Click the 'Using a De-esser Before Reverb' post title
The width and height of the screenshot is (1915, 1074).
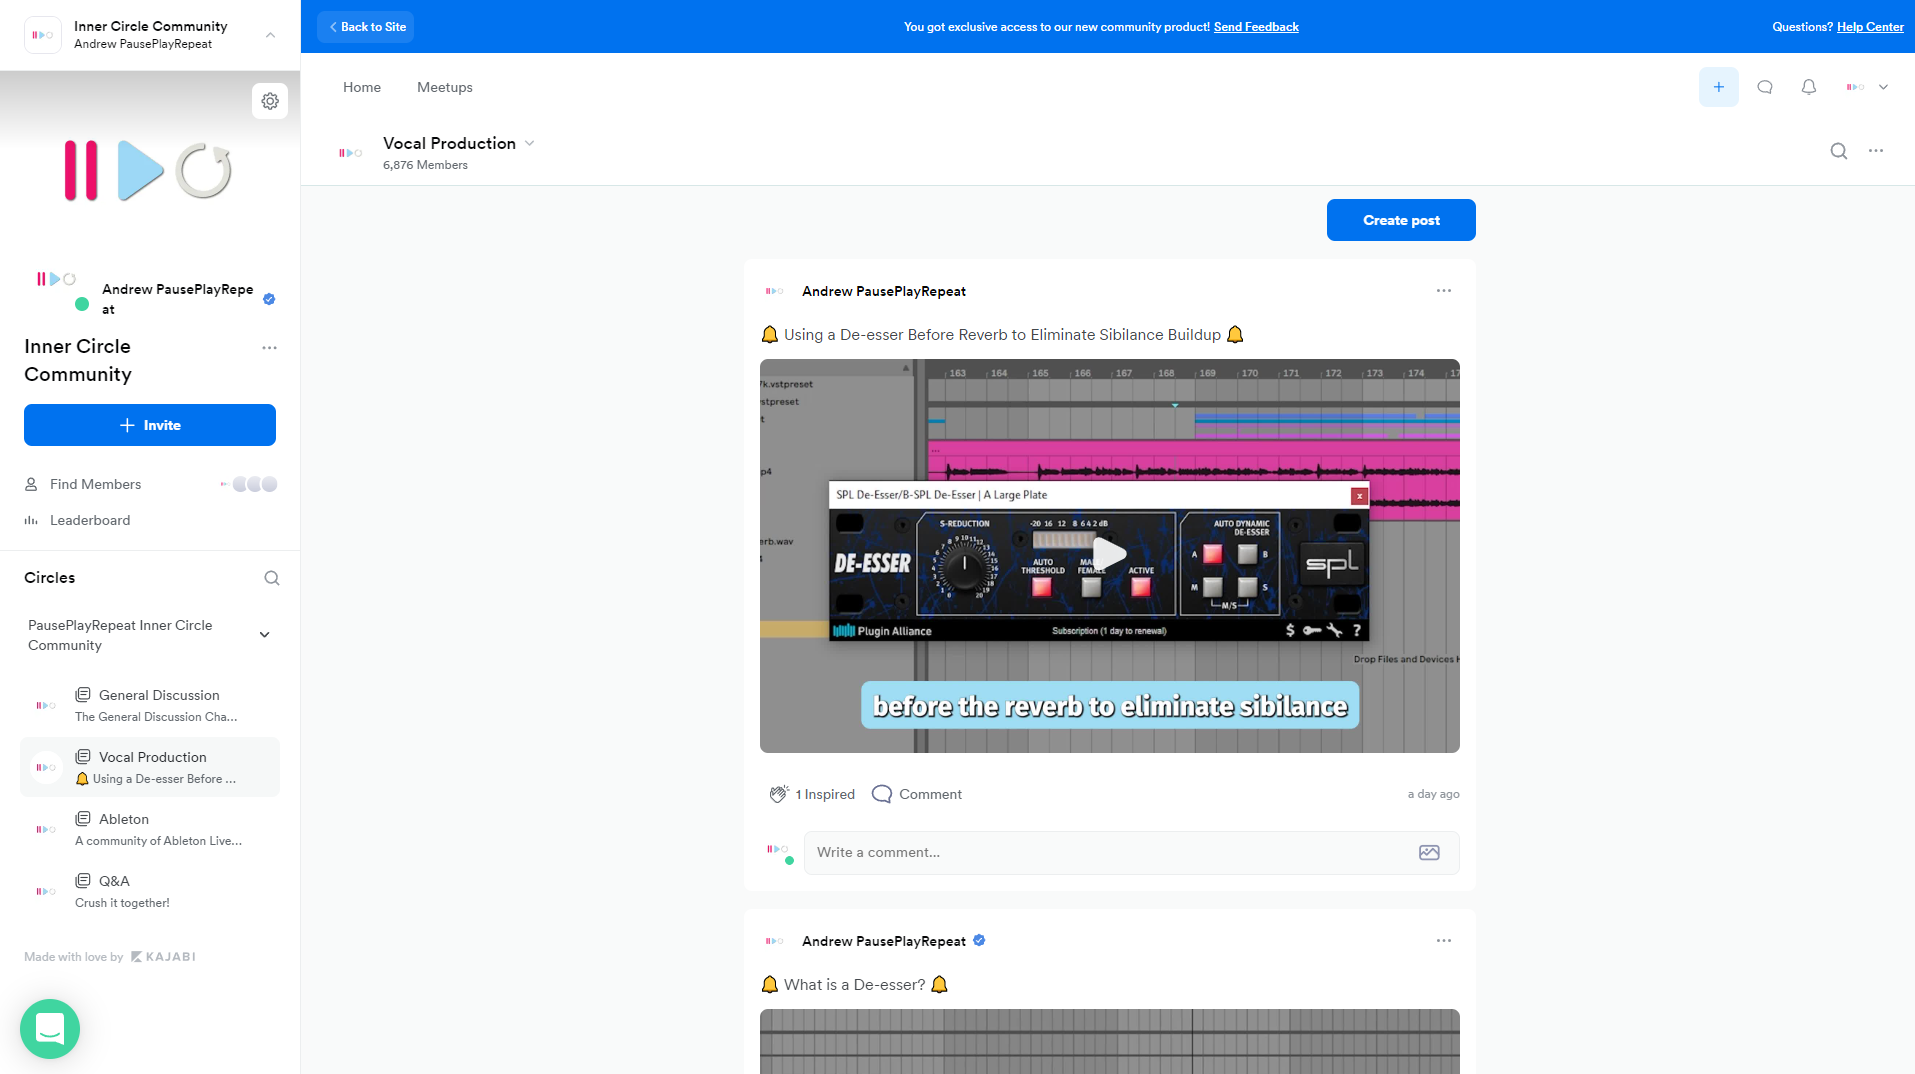(1002, 335)
